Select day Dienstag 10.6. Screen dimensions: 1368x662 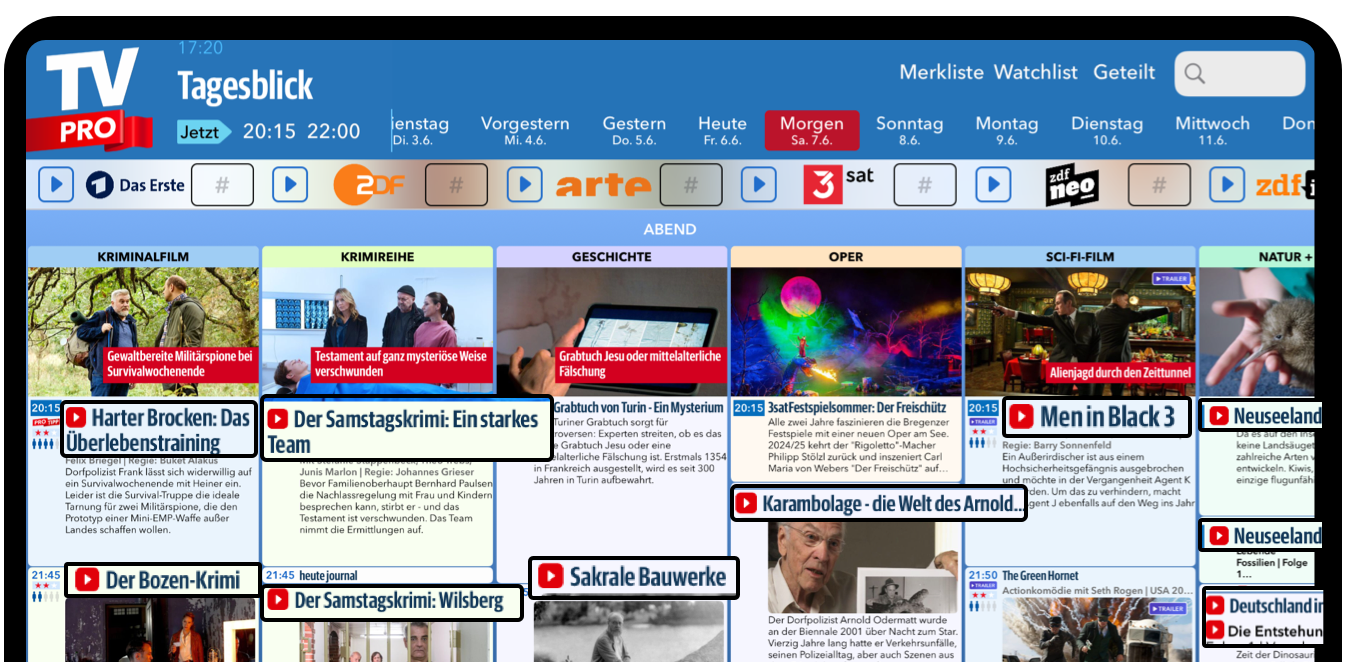1107,130
